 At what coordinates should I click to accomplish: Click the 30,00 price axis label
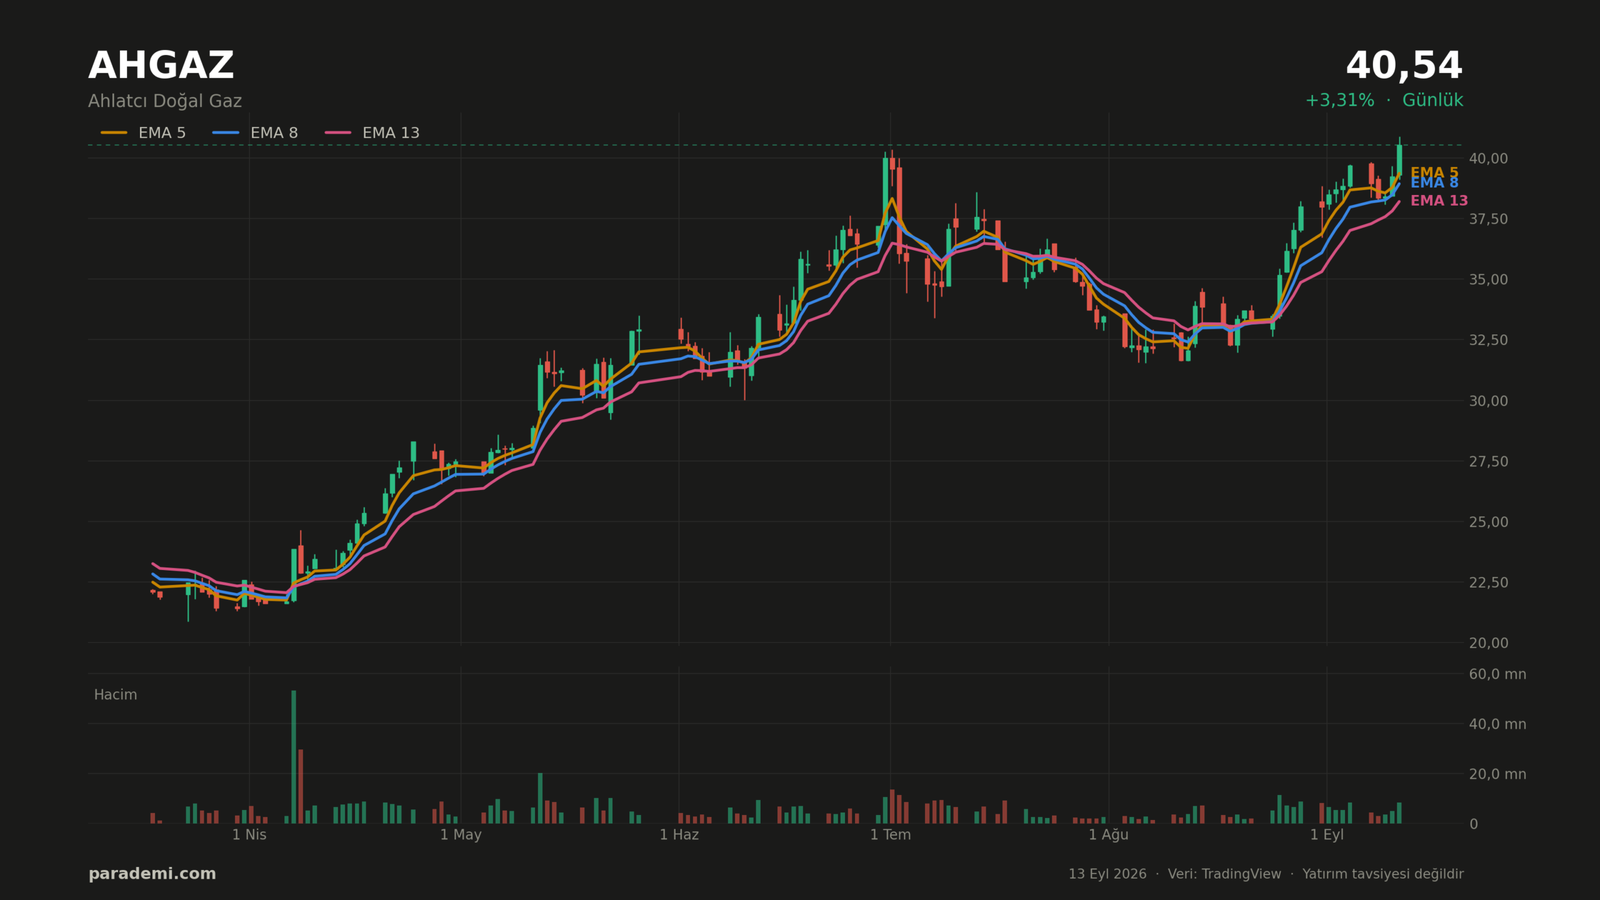(x=1488, y=401)
